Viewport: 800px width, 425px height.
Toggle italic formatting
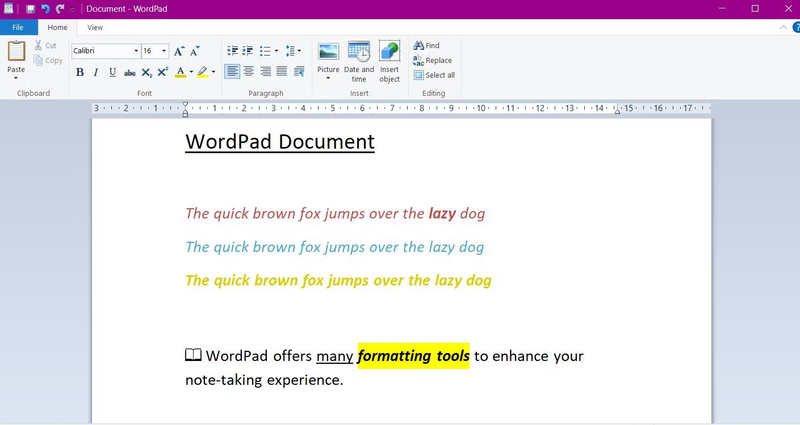coord(96,72)
